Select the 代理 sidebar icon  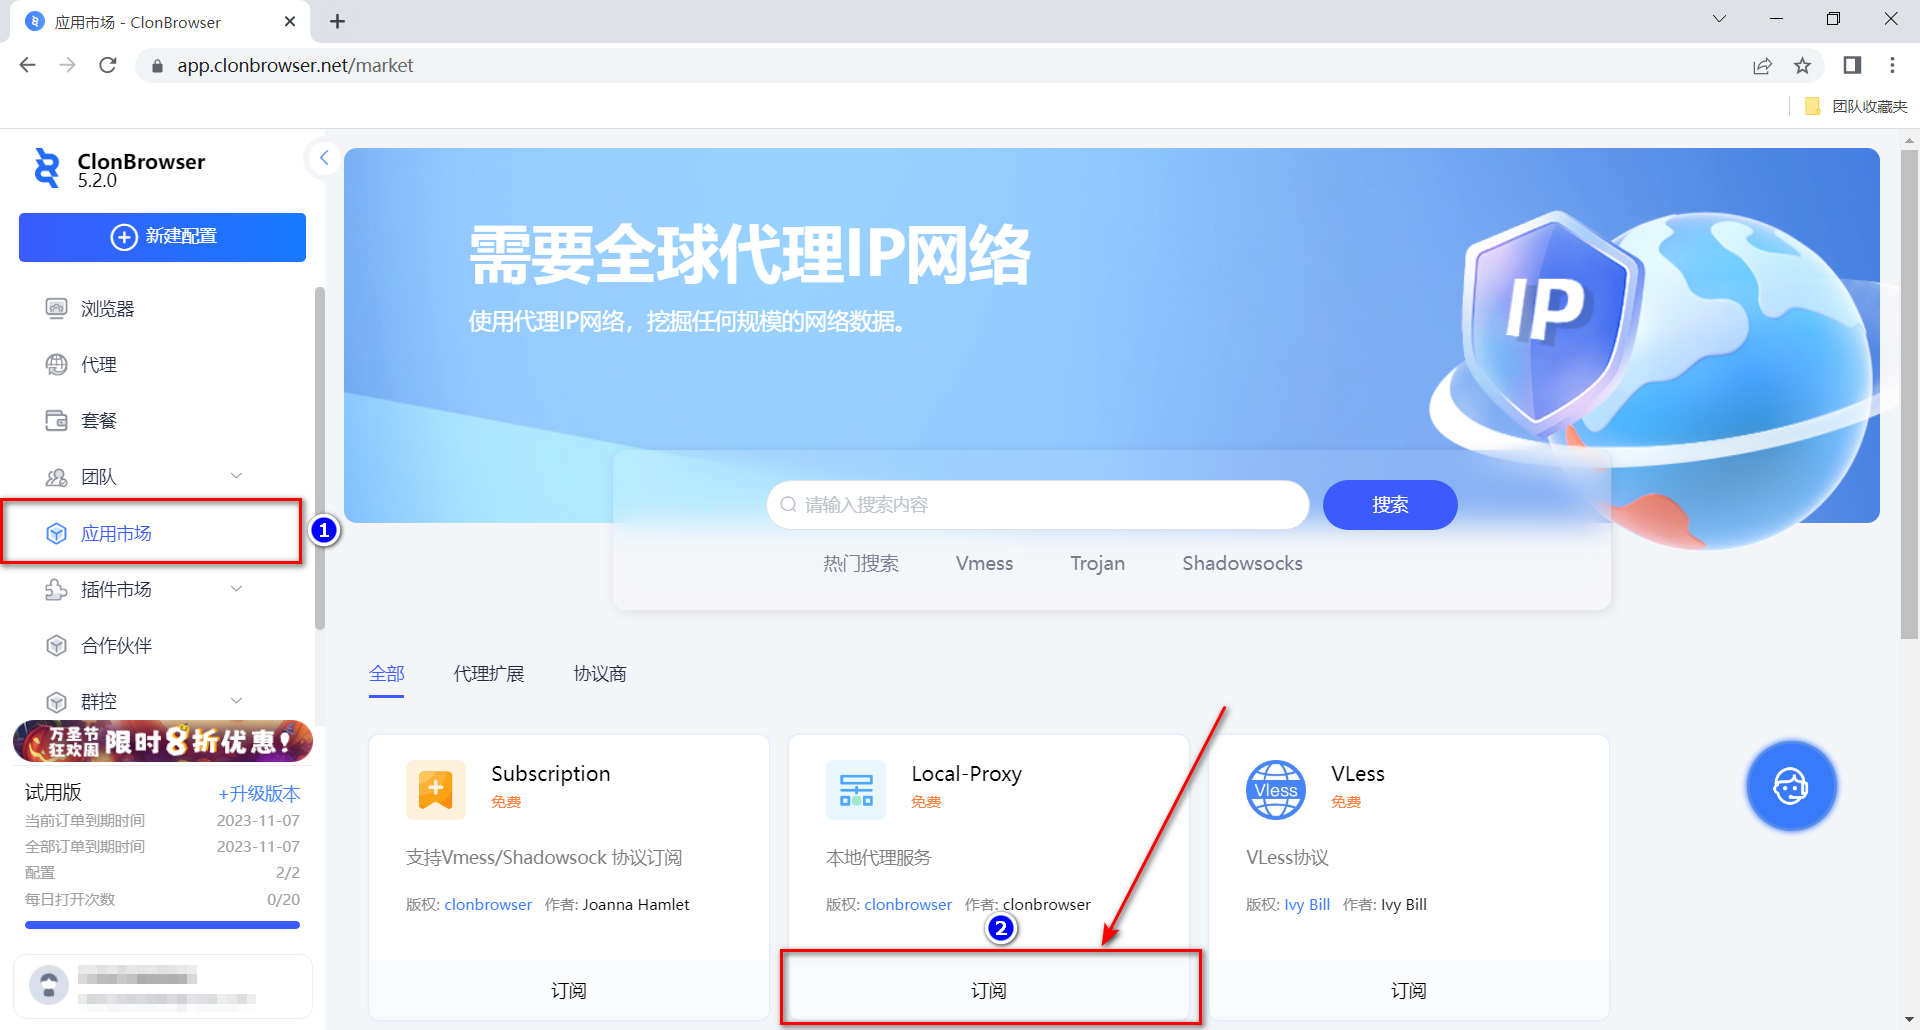tap(99, 364)
